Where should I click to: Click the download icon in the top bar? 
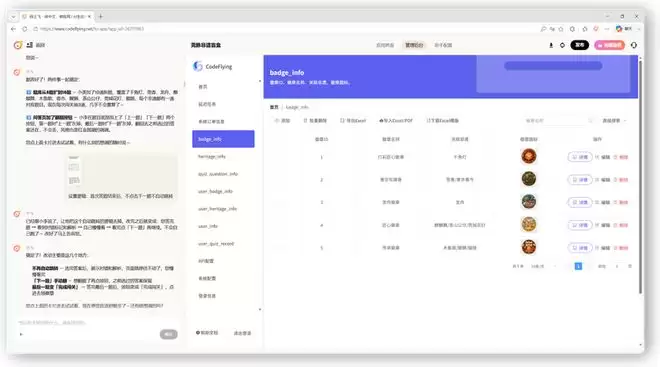pyautogui.click(x=551, y=45)
